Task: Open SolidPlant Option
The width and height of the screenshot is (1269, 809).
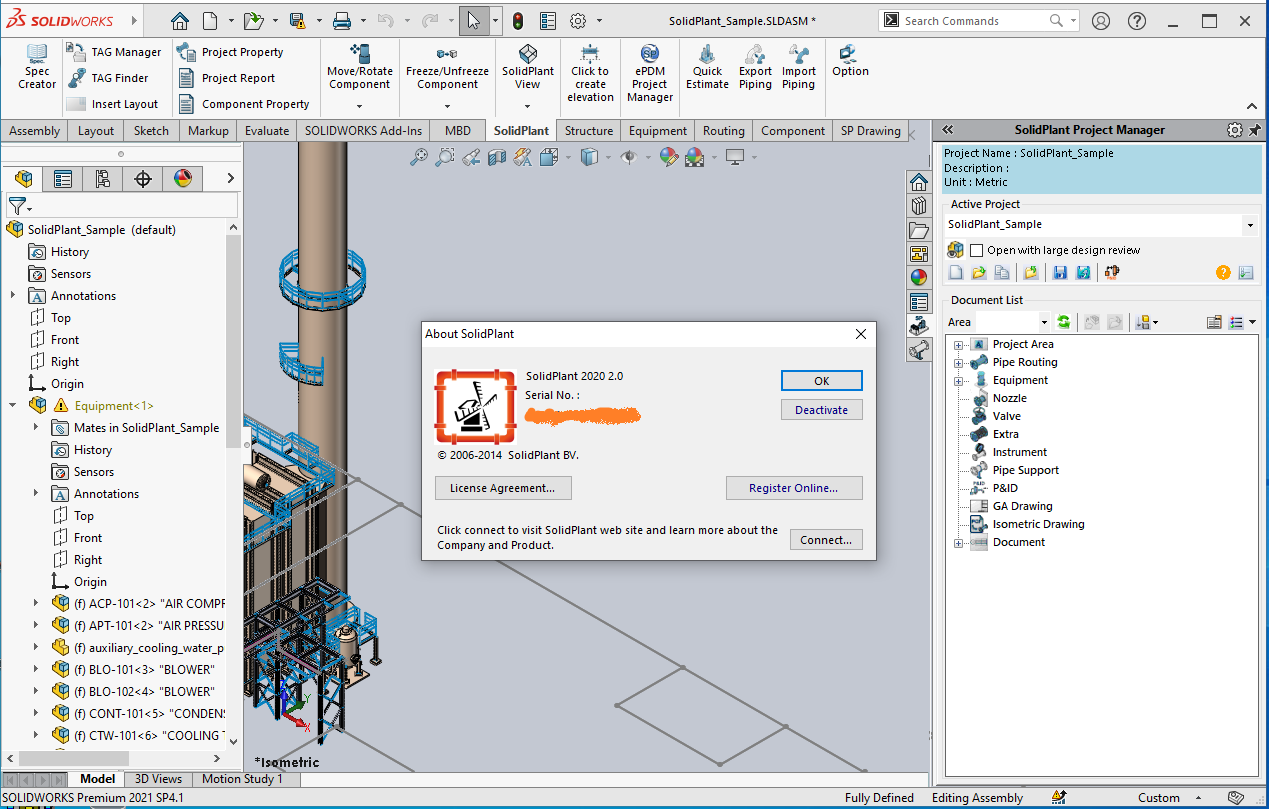Action: (850, 61)
